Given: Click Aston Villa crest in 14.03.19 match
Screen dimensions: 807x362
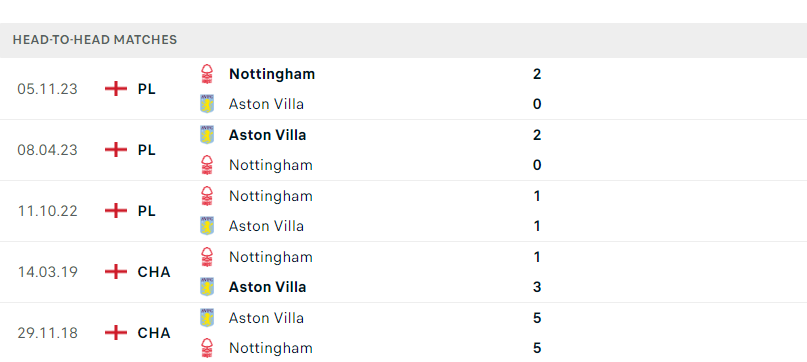Looking at the screenshot, I should 207,287.
